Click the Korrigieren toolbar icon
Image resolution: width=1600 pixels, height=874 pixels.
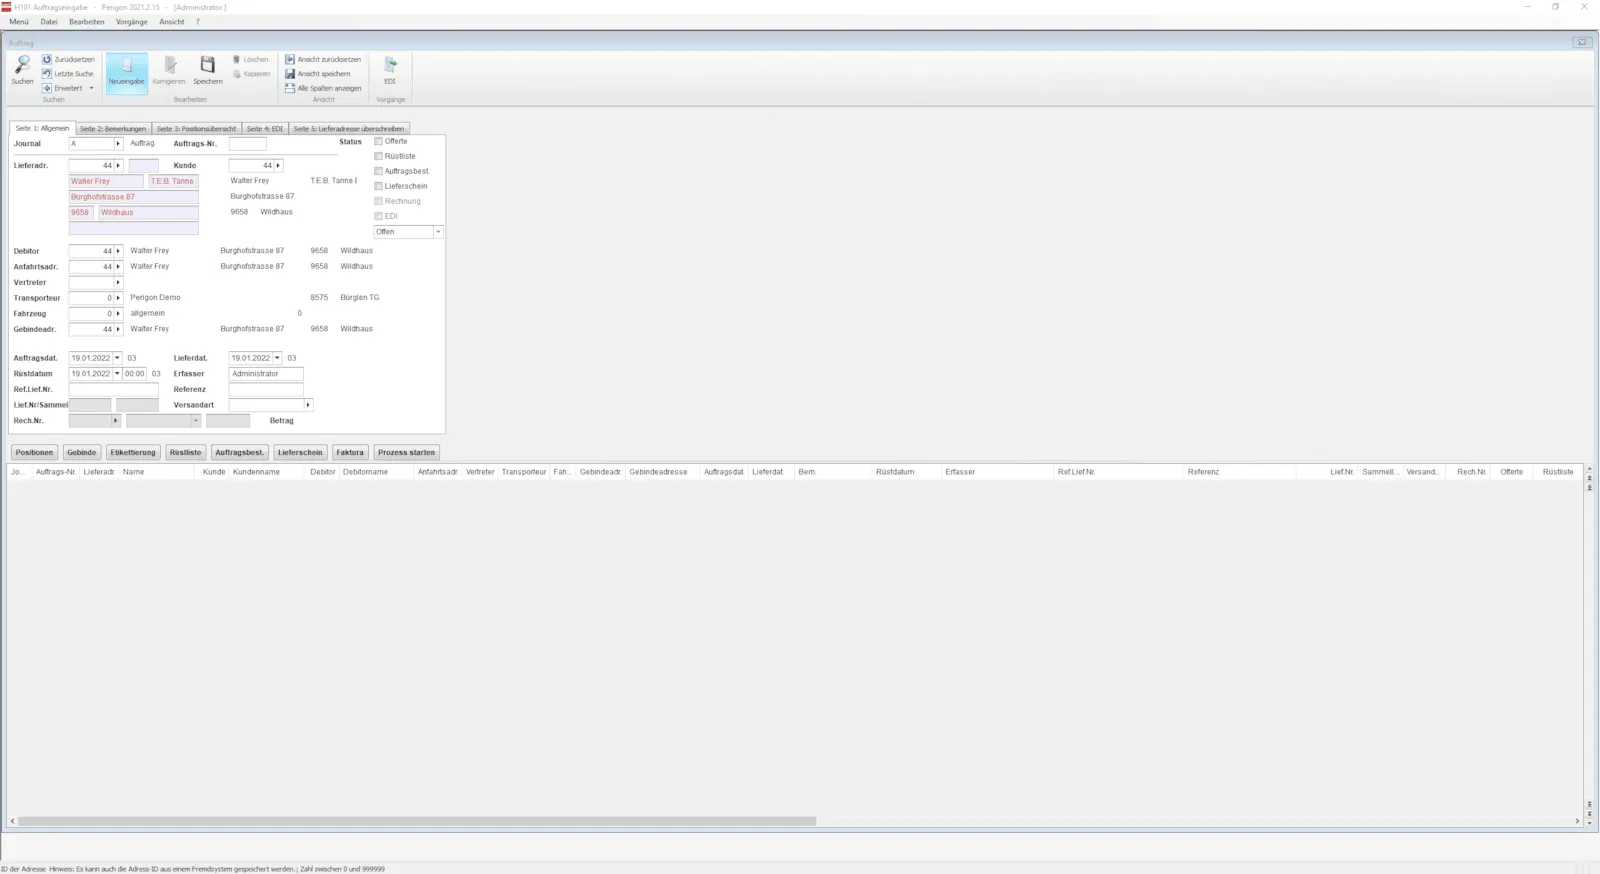tap(169, 66)
